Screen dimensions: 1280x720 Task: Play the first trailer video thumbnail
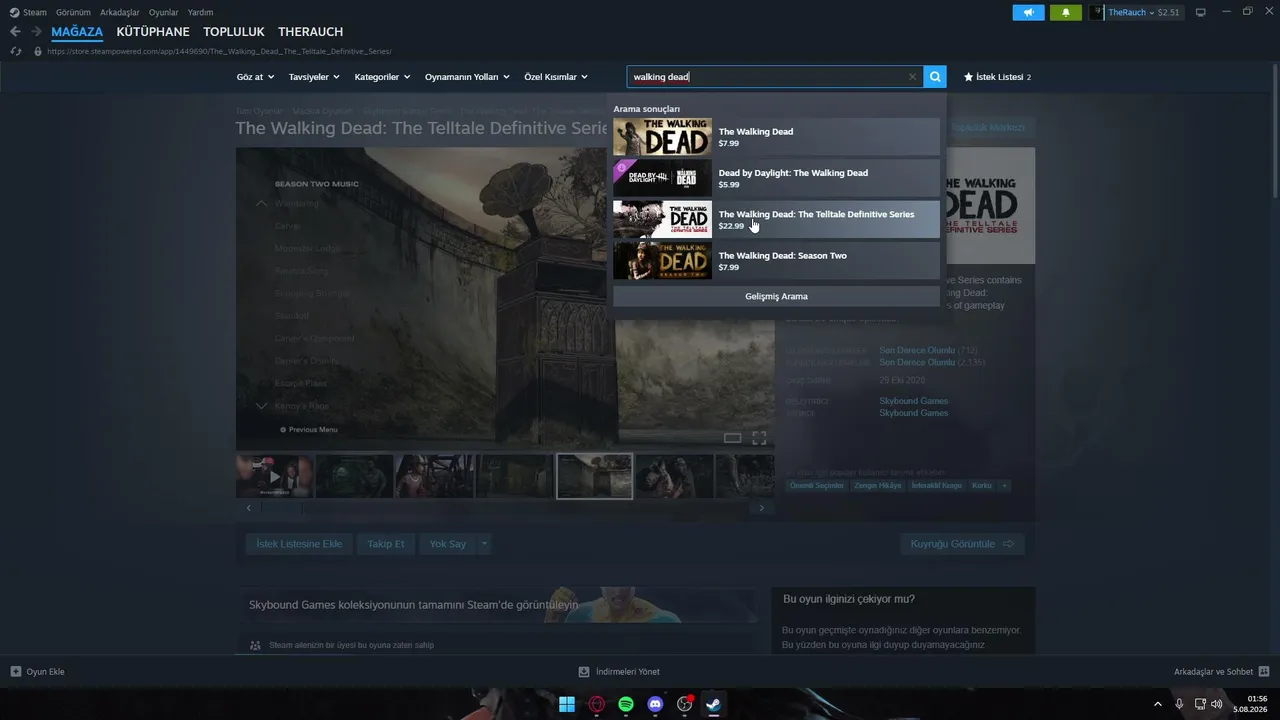point(274,476)
